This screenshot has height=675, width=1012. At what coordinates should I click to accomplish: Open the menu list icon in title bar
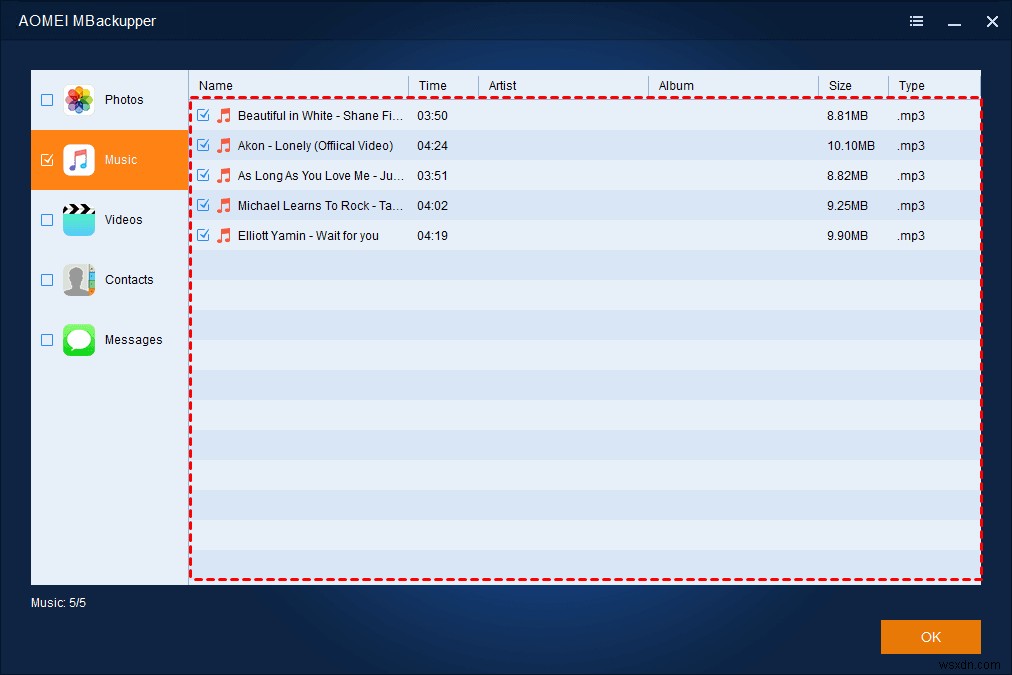[916, 20]
